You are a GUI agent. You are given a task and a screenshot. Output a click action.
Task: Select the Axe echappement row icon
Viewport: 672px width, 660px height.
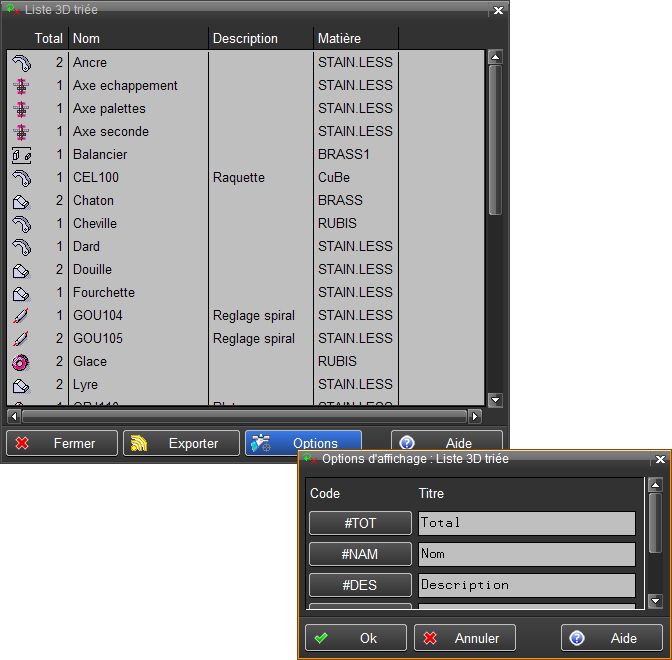(x=21, y=86)
